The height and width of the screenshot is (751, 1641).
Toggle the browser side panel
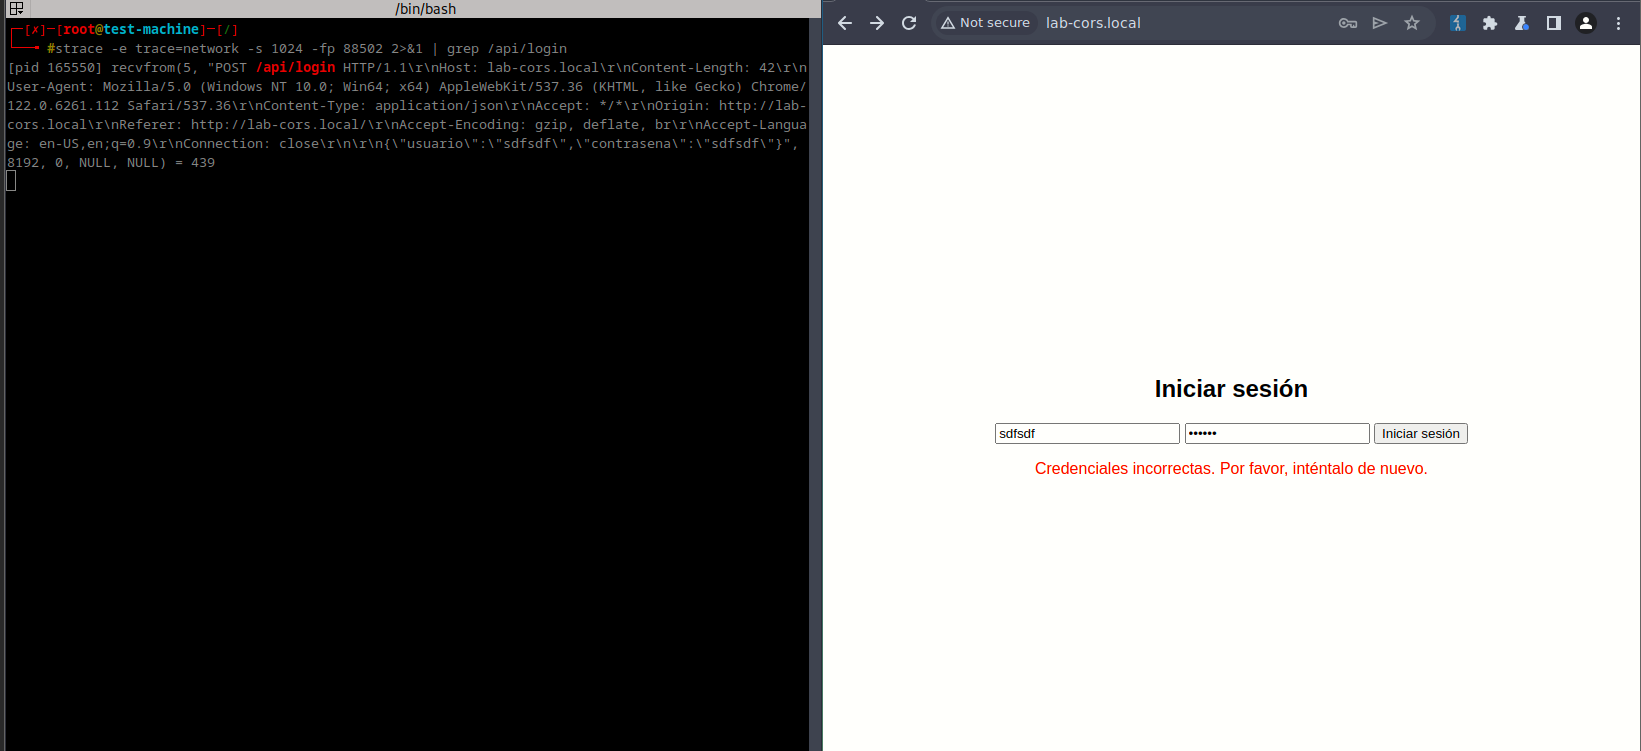pos(1554,23)
